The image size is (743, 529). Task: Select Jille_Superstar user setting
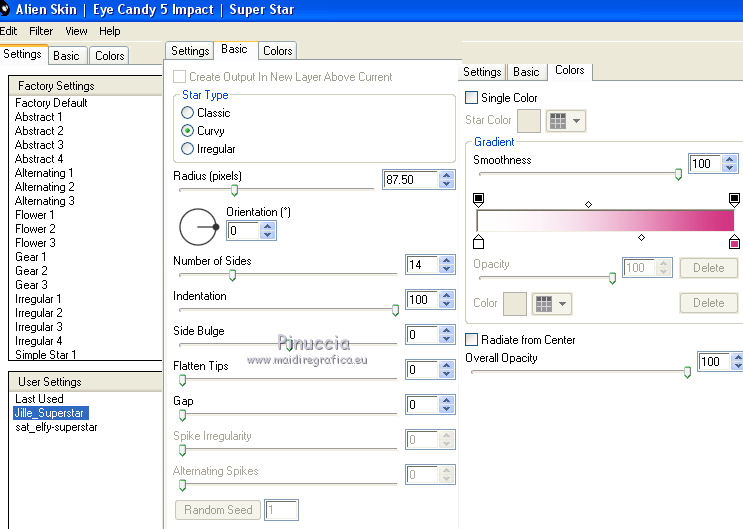51,413
